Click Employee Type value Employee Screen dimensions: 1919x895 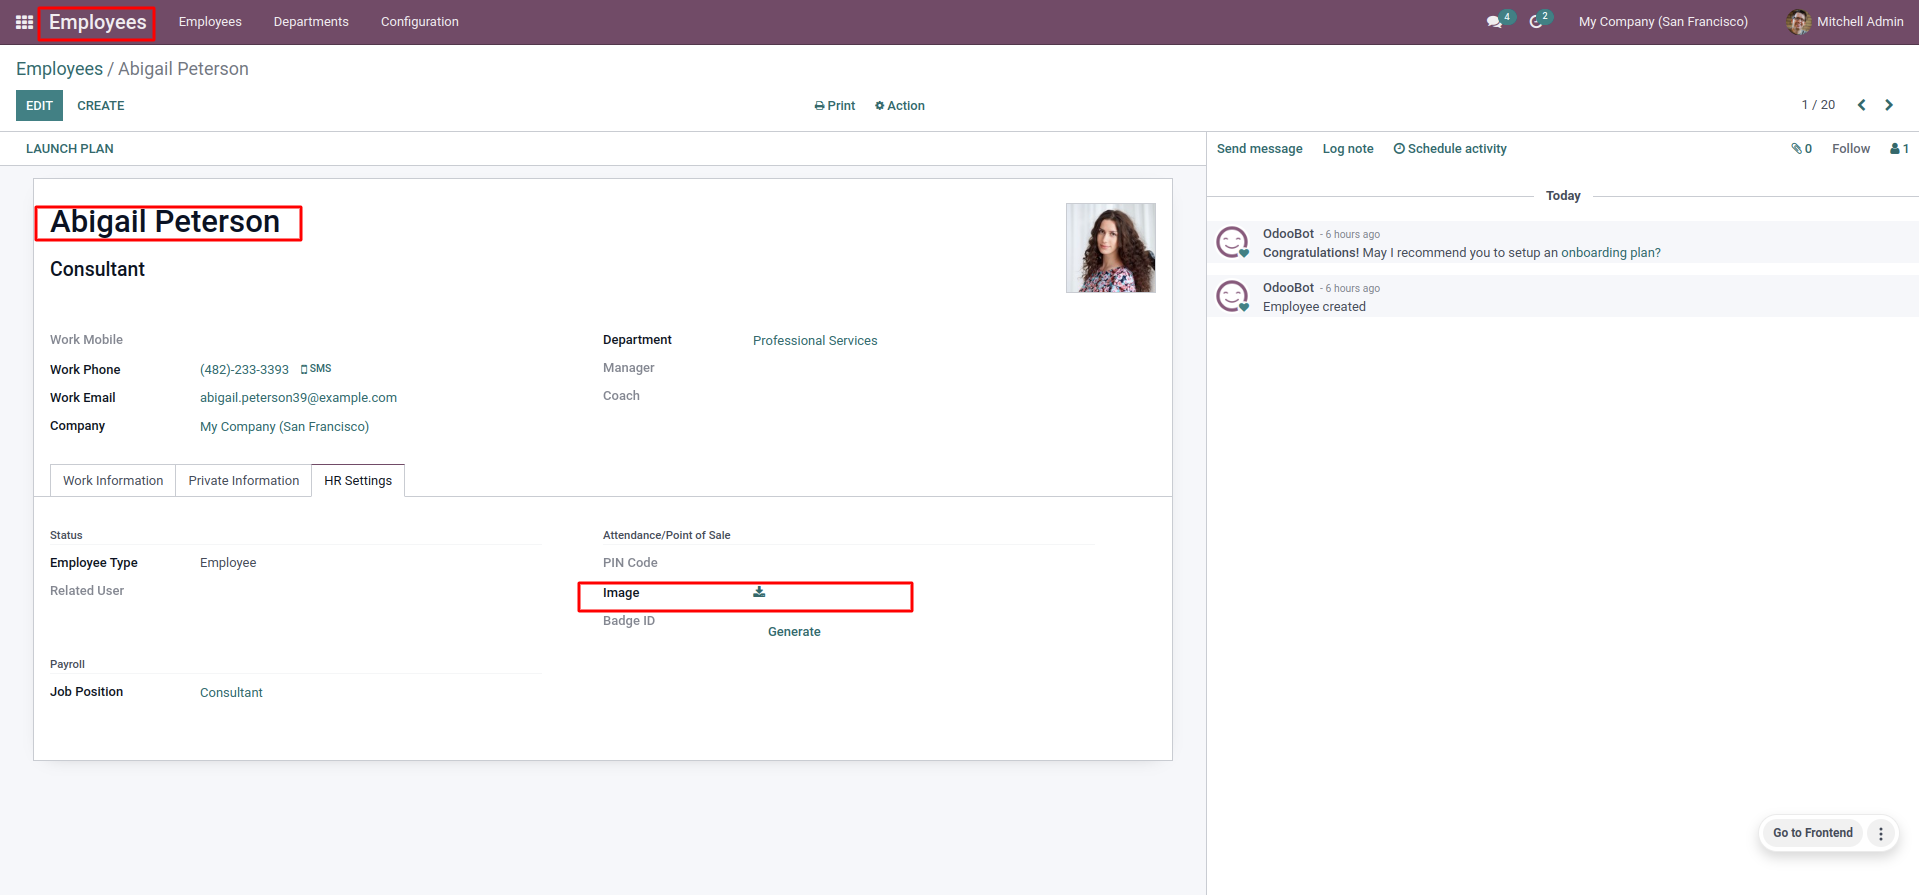click(x=228, y=563)
